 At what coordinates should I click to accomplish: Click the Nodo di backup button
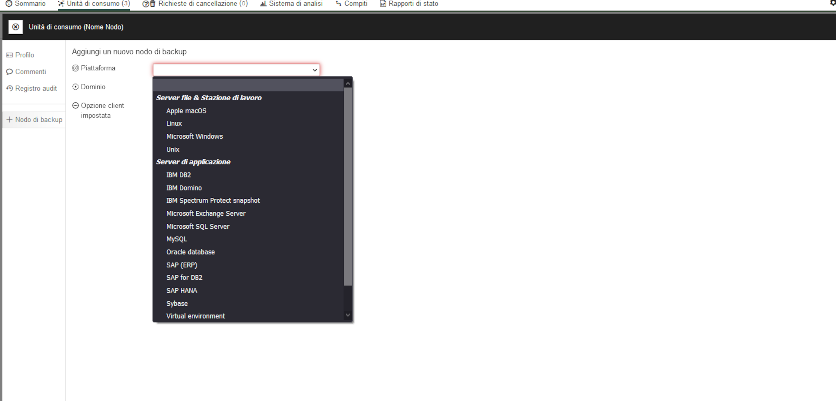34,119
